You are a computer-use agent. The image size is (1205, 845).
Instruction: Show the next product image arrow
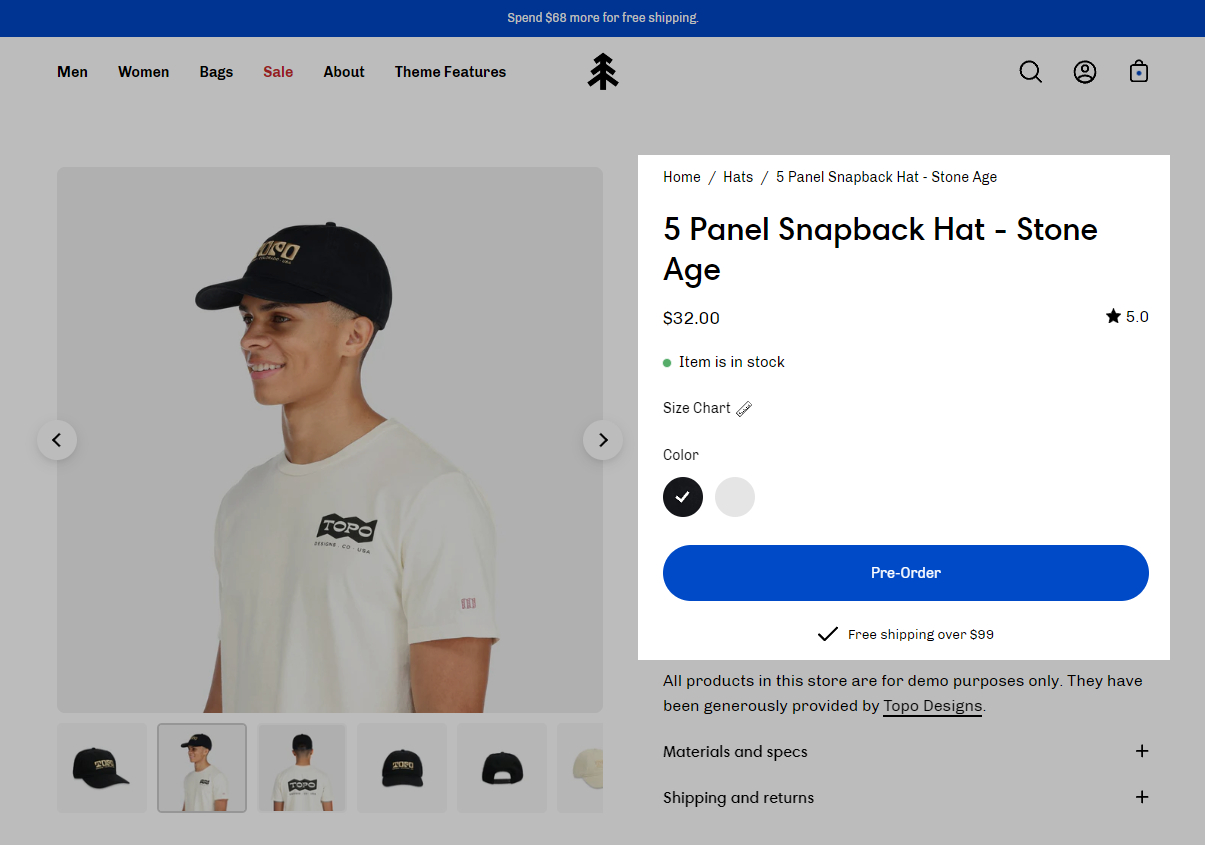603,440
